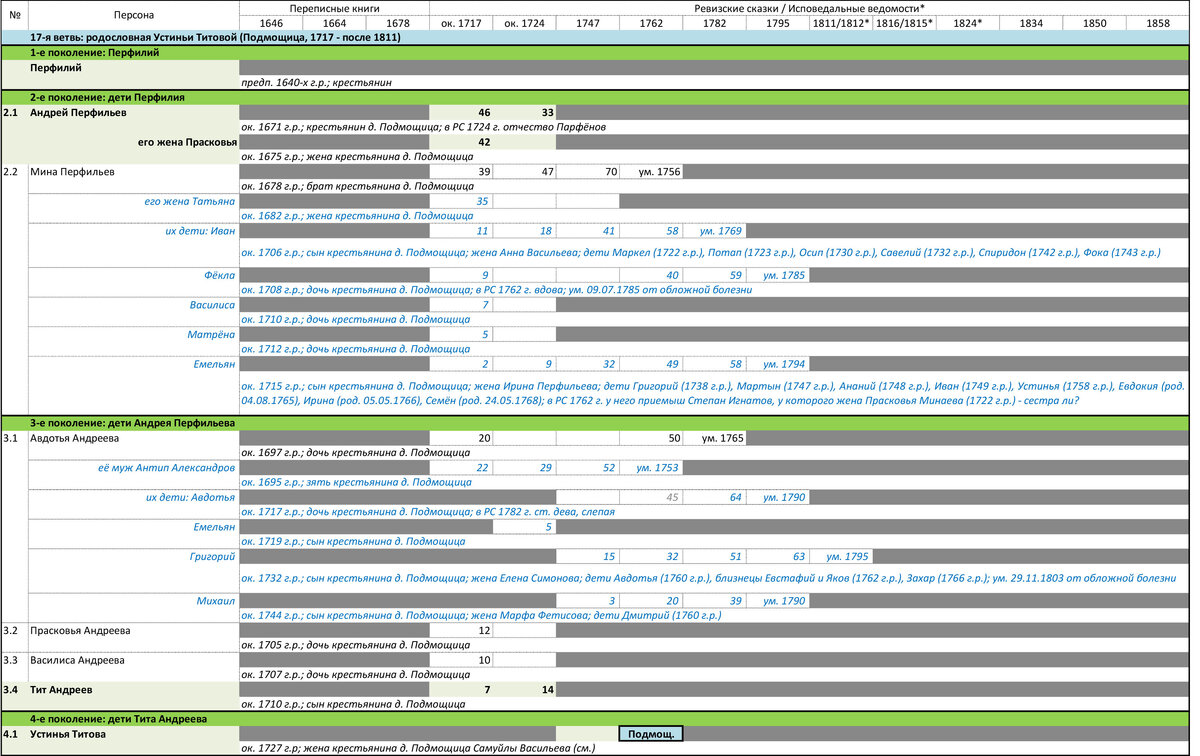Viewport: 1200px width, 756px height.
Task: Click the '№' column header
Action: 14,16
